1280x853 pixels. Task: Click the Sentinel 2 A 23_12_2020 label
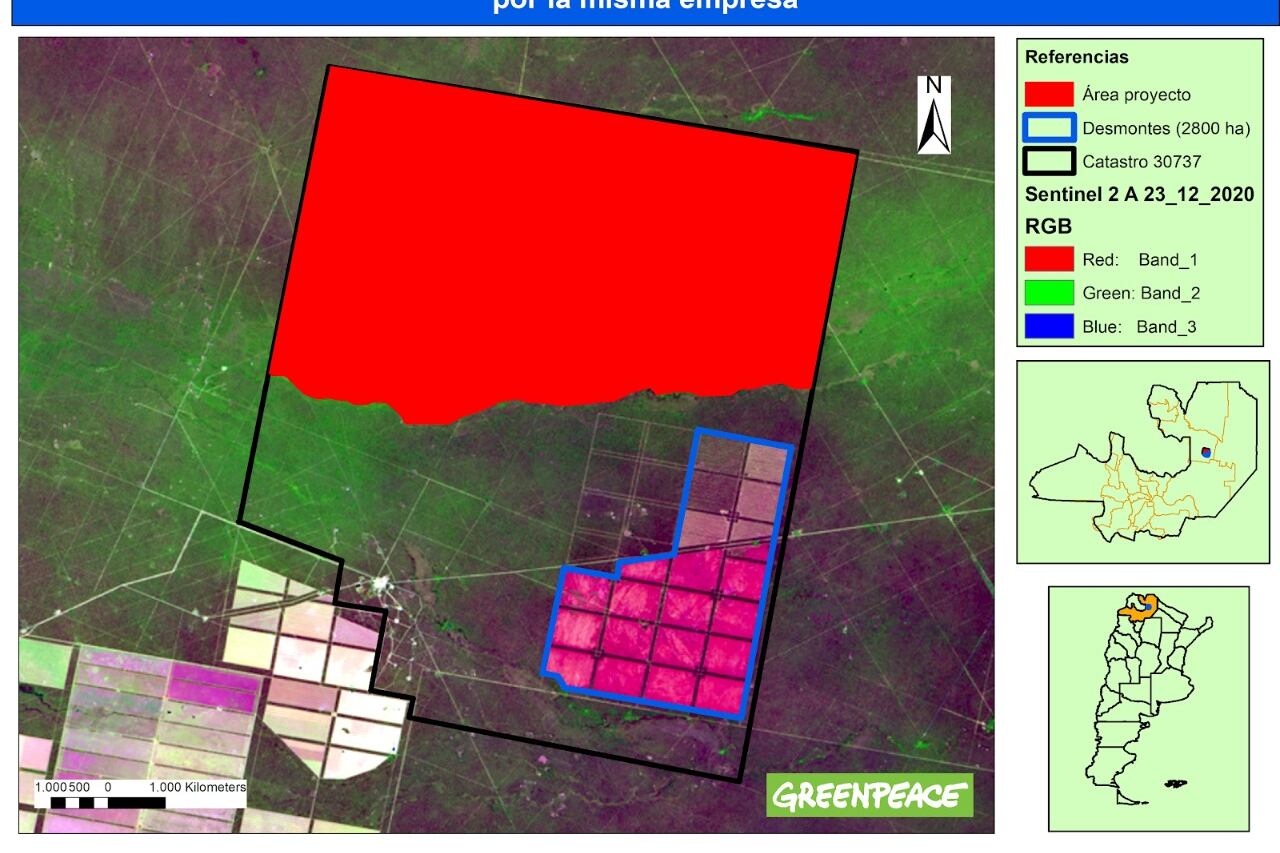coord(1139,194)
